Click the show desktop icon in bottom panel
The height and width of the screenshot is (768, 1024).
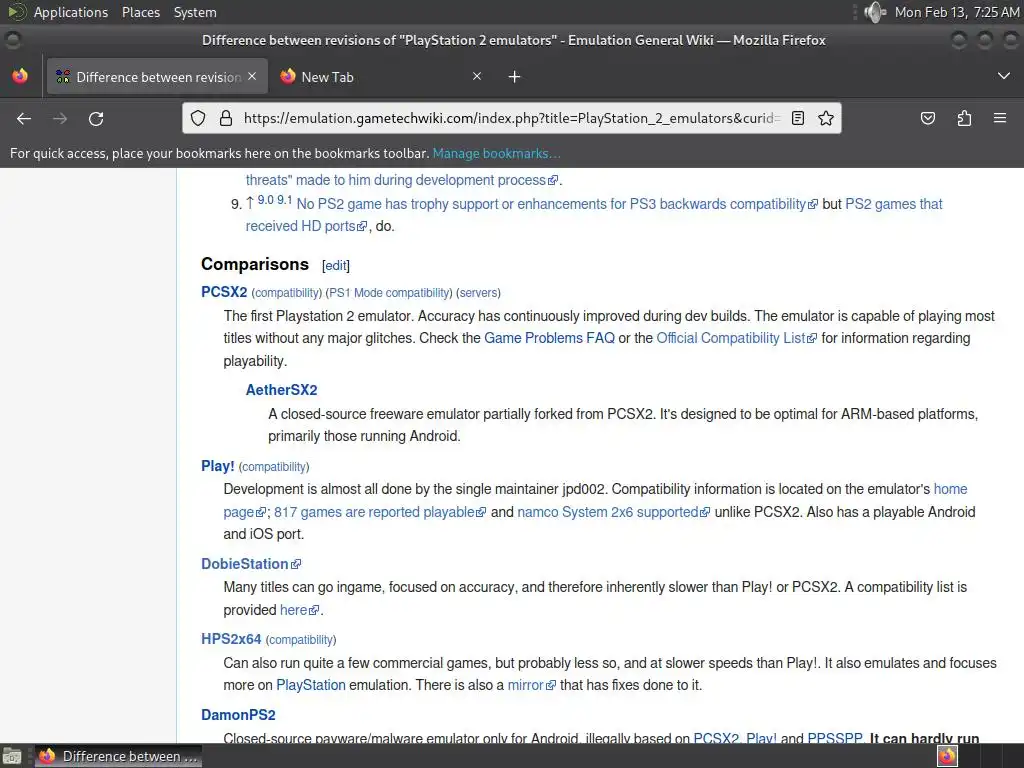12,756
